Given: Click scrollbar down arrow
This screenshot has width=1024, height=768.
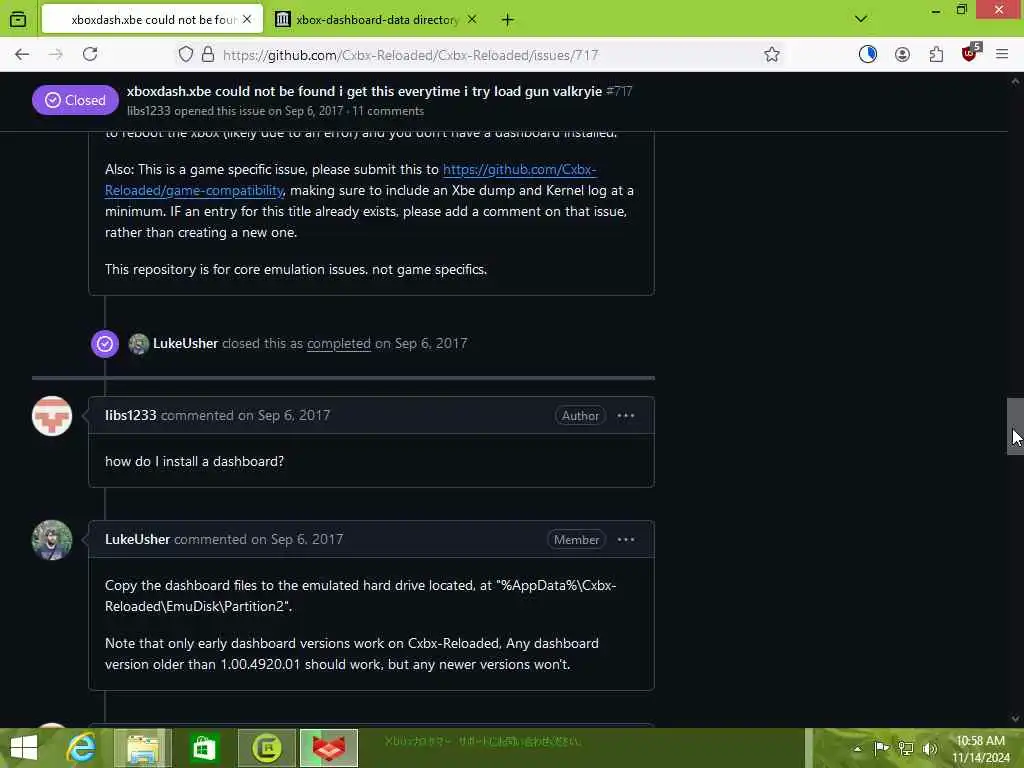Looking at the screenshot, I should pos(1015,718).
